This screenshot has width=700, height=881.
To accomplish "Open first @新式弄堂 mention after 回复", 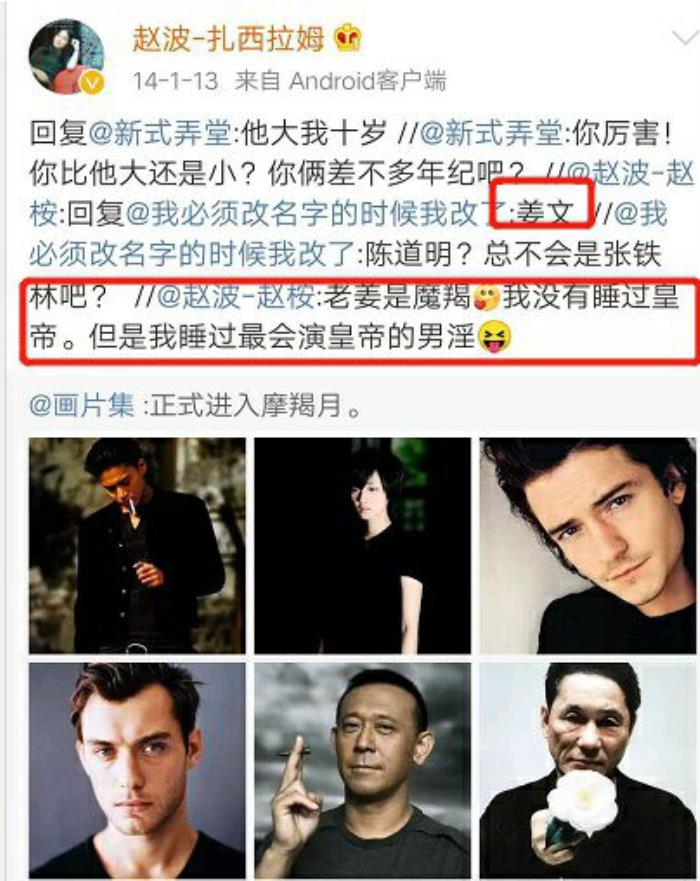I will pyautogui.click(x=160, y=134).
